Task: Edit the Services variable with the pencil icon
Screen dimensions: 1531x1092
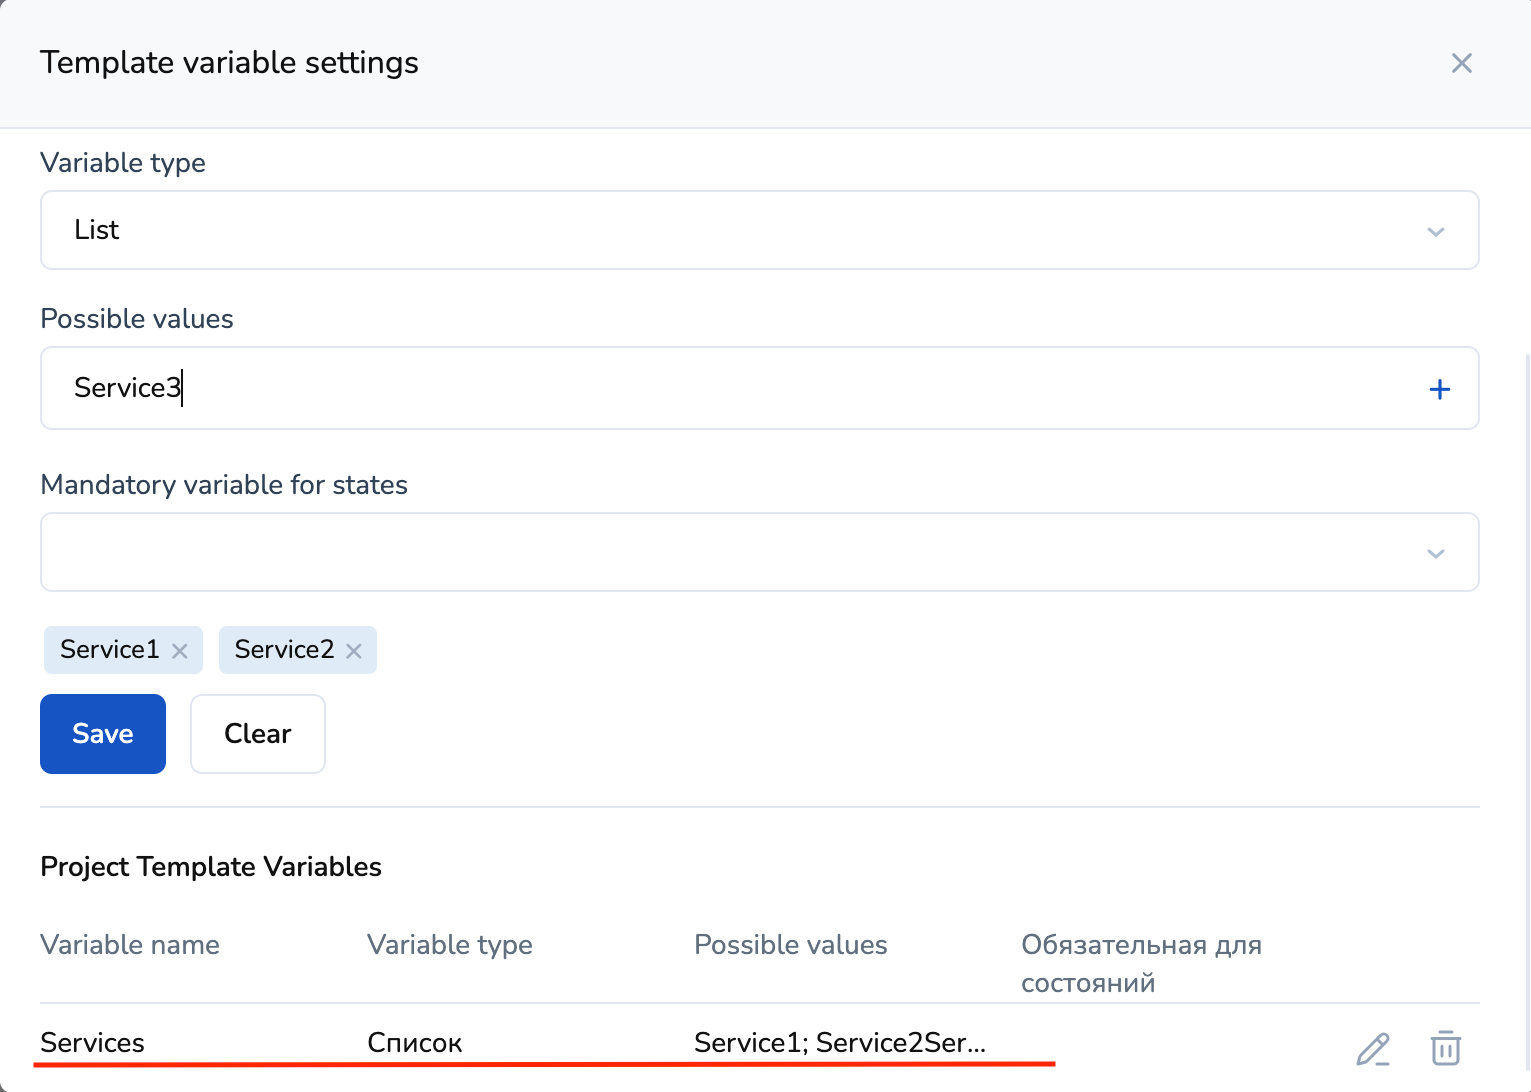Action: [1373, 1048]
